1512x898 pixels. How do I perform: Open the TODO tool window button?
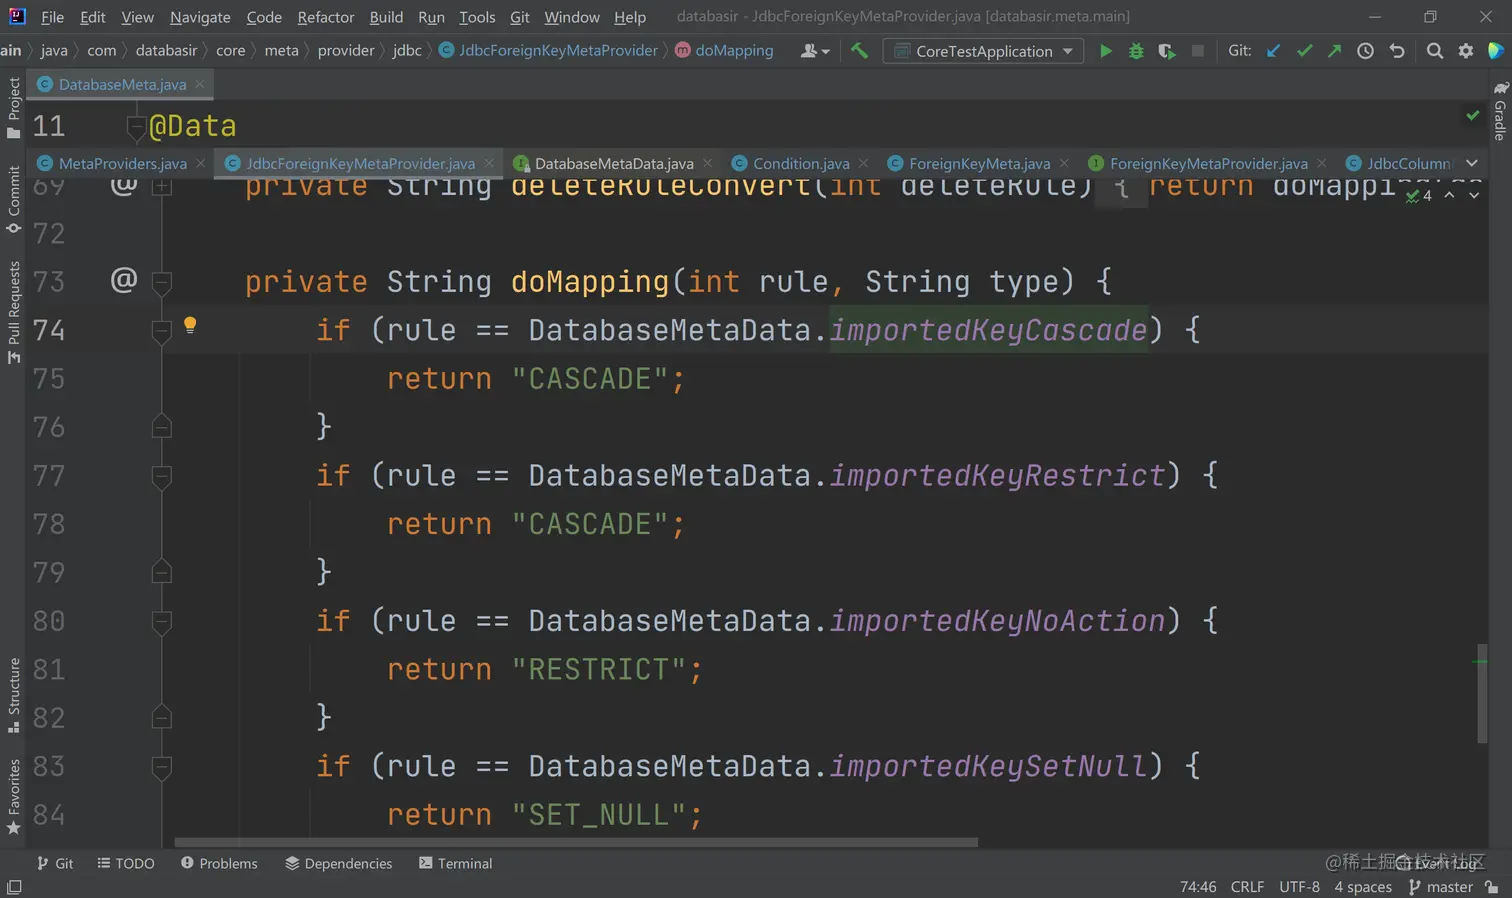[x=126, y=863]
